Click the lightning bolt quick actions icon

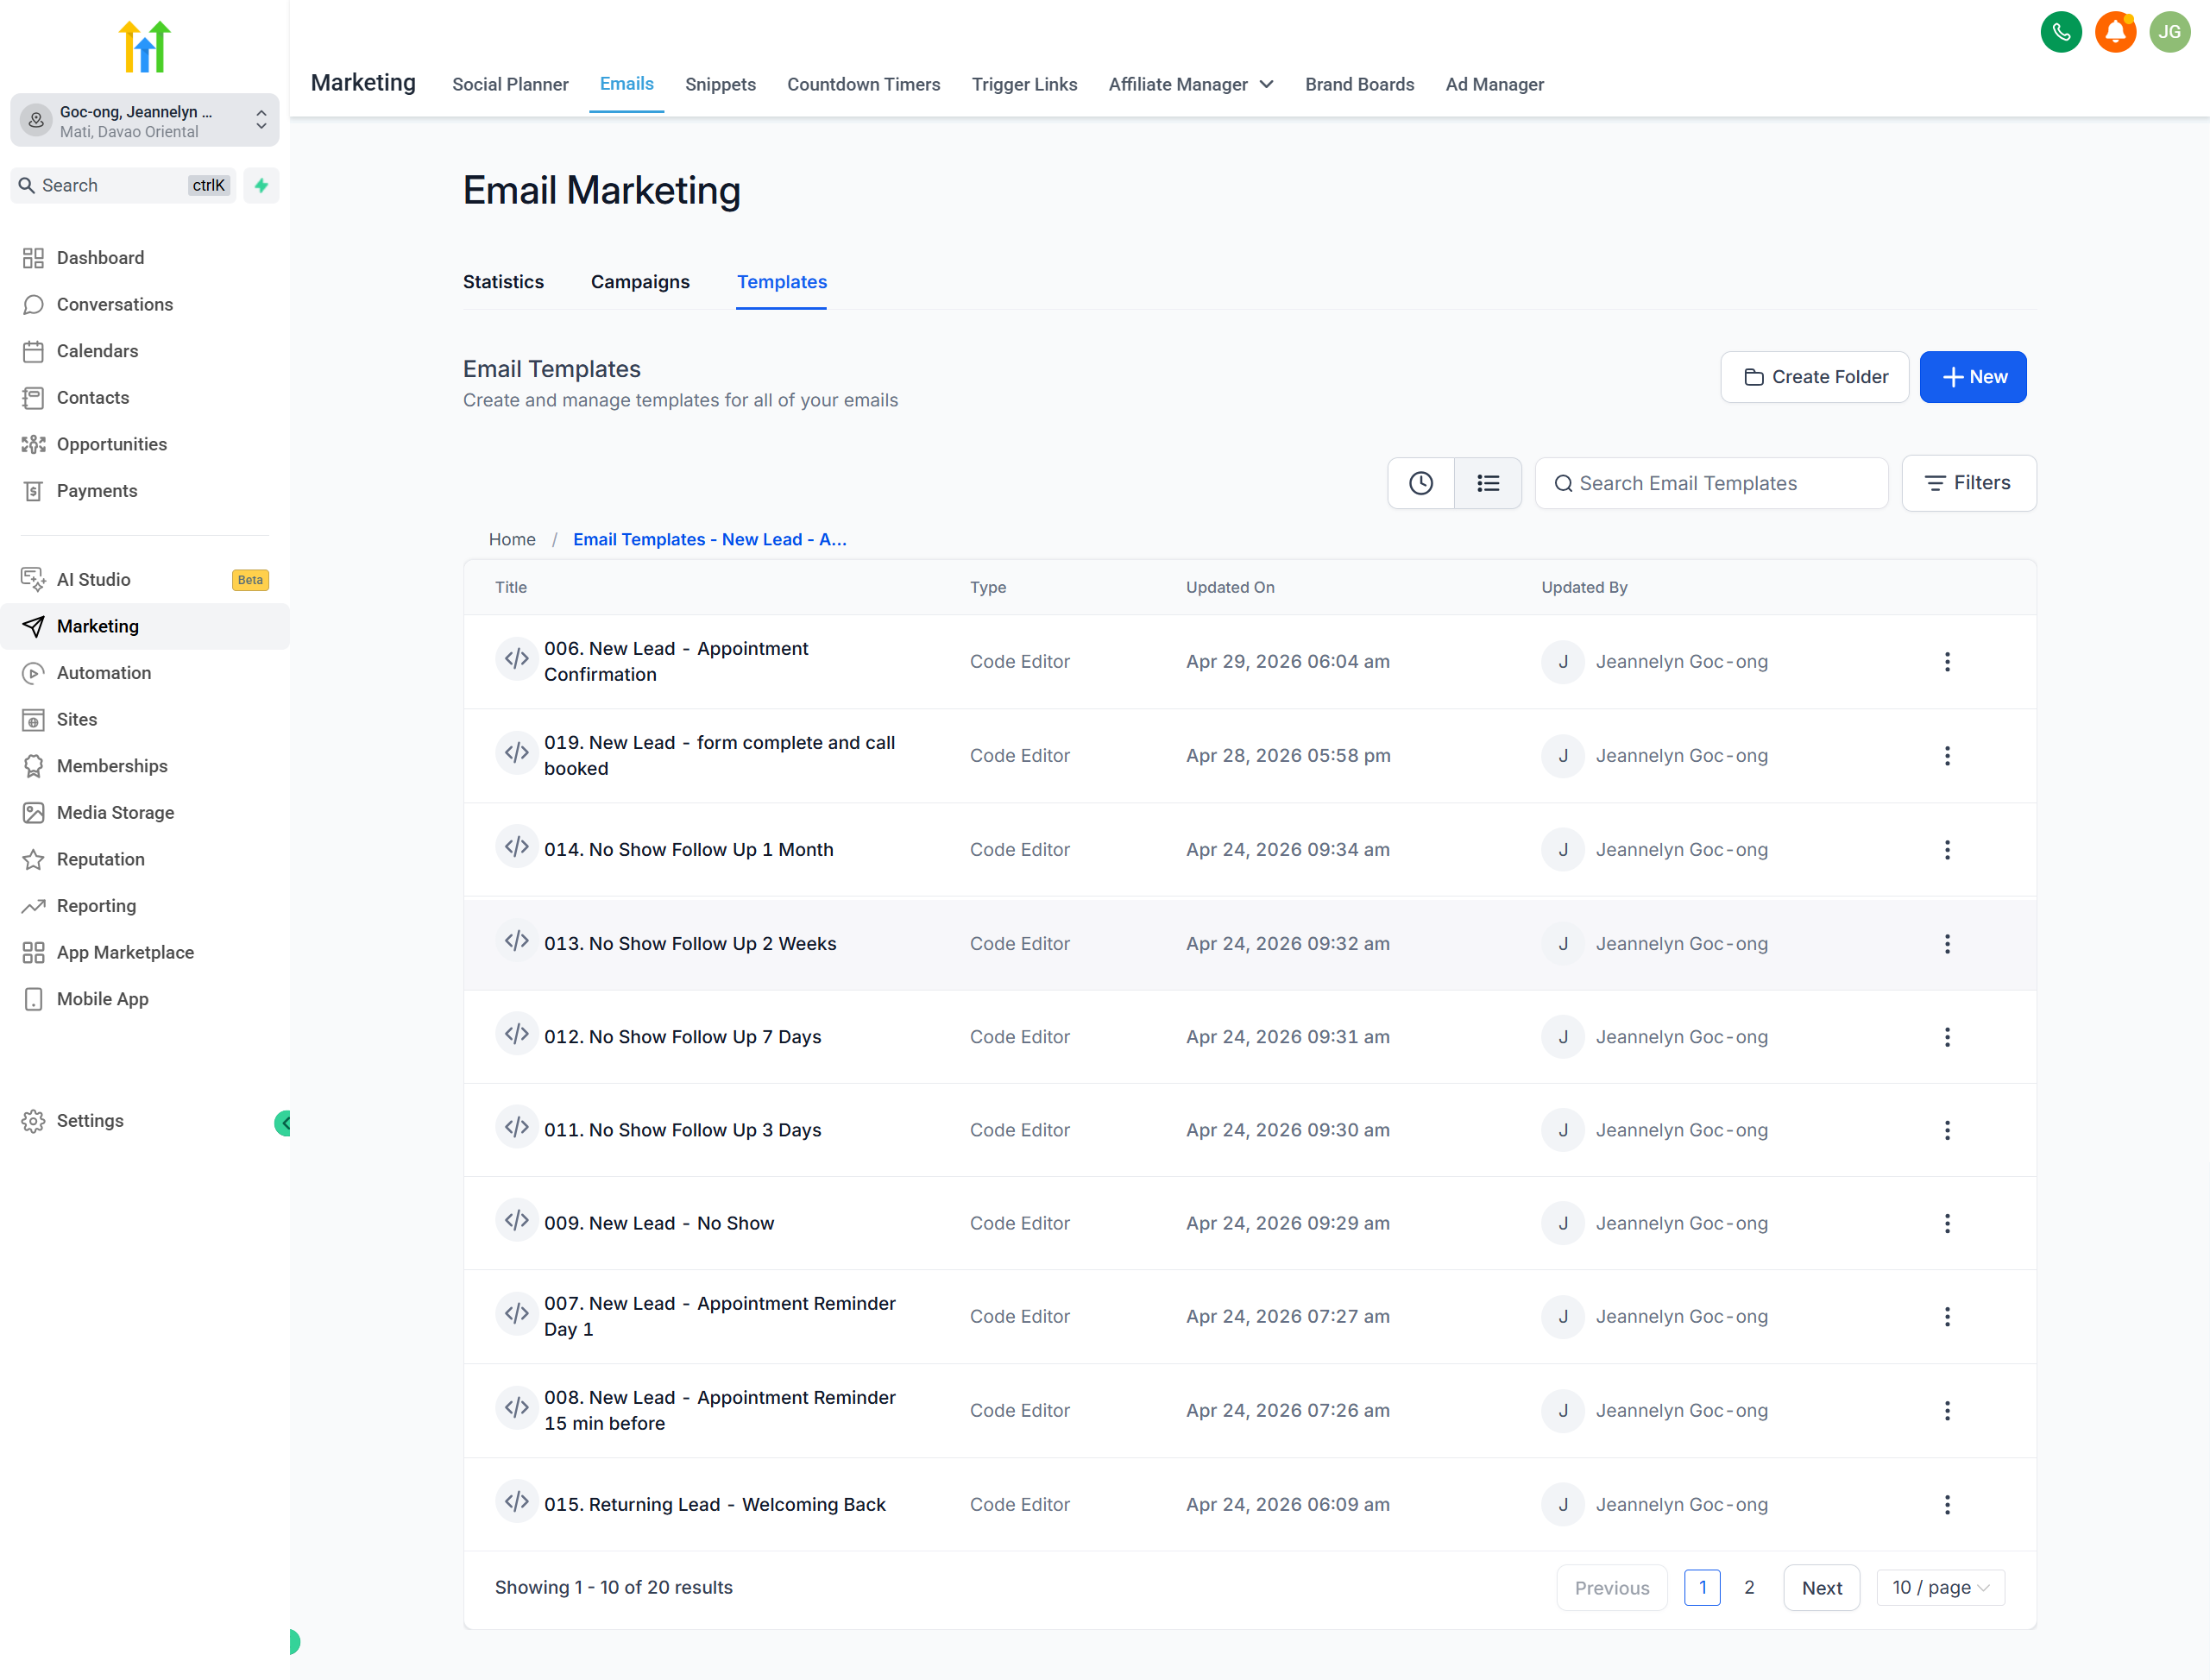click(261, 185)
